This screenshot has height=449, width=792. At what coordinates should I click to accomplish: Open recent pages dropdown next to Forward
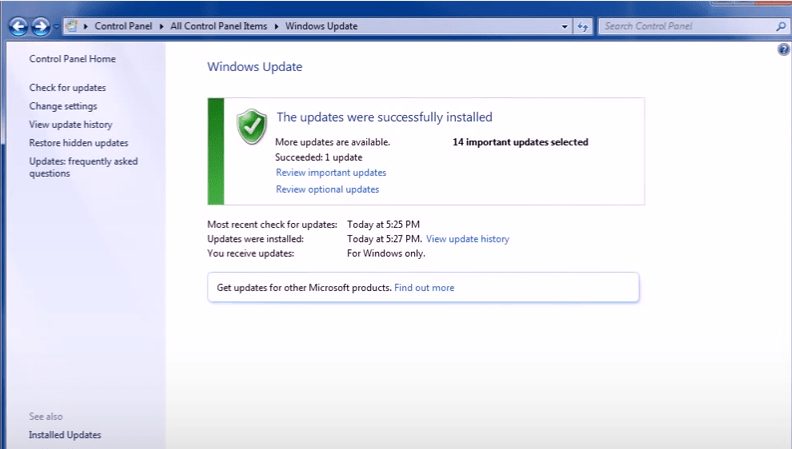[x=56, y=26]
